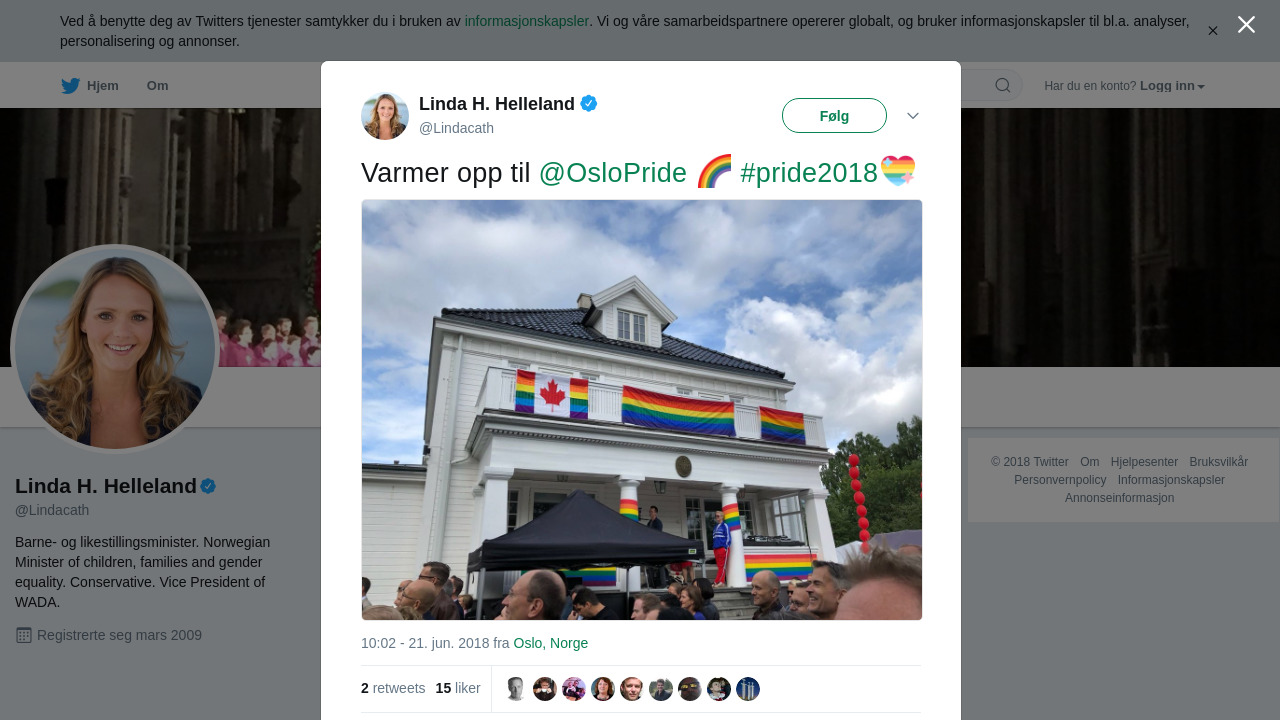This screenshot has width=1280, height=720.
Task: Show the 15 liker list
Action: tap(458, 688)
